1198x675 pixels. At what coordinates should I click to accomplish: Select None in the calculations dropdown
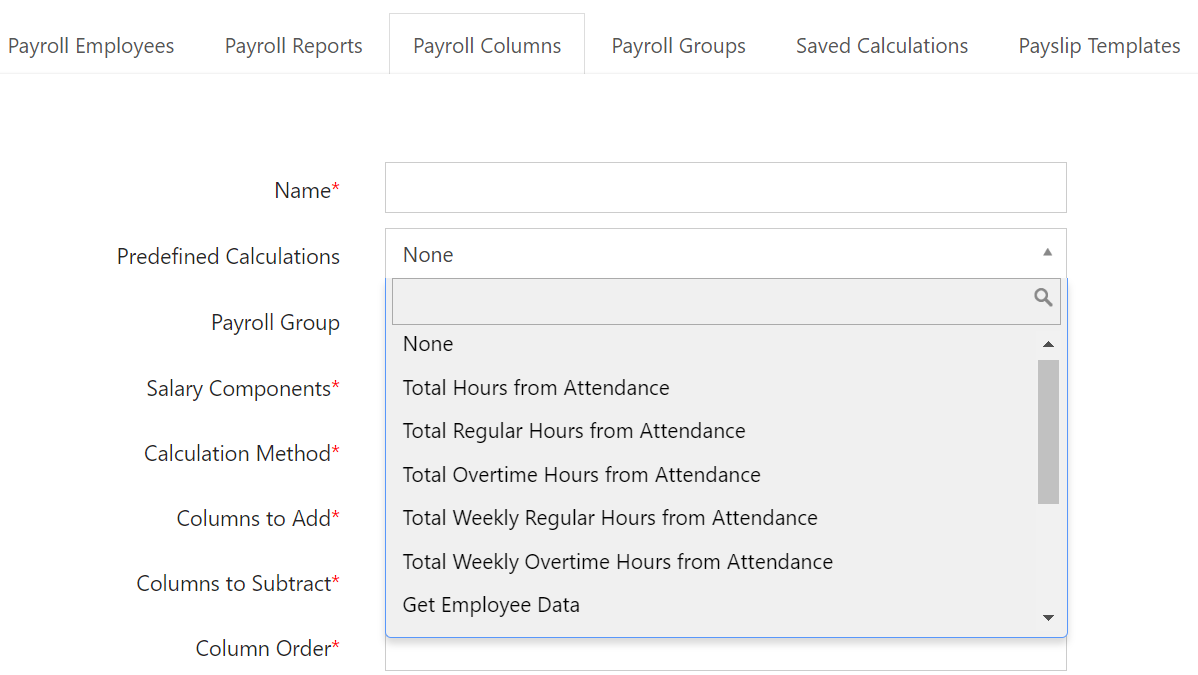tap(428, 343)
